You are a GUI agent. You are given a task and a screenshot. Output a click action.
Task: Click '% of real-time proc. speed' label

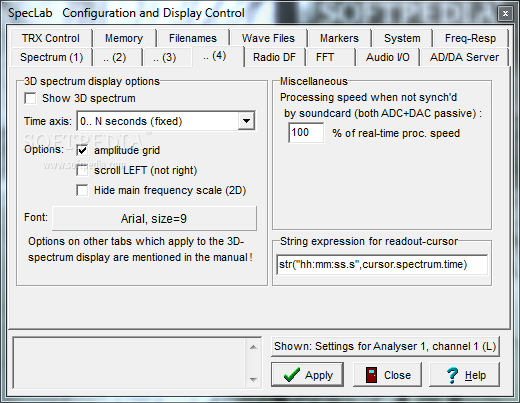[396, 133]
